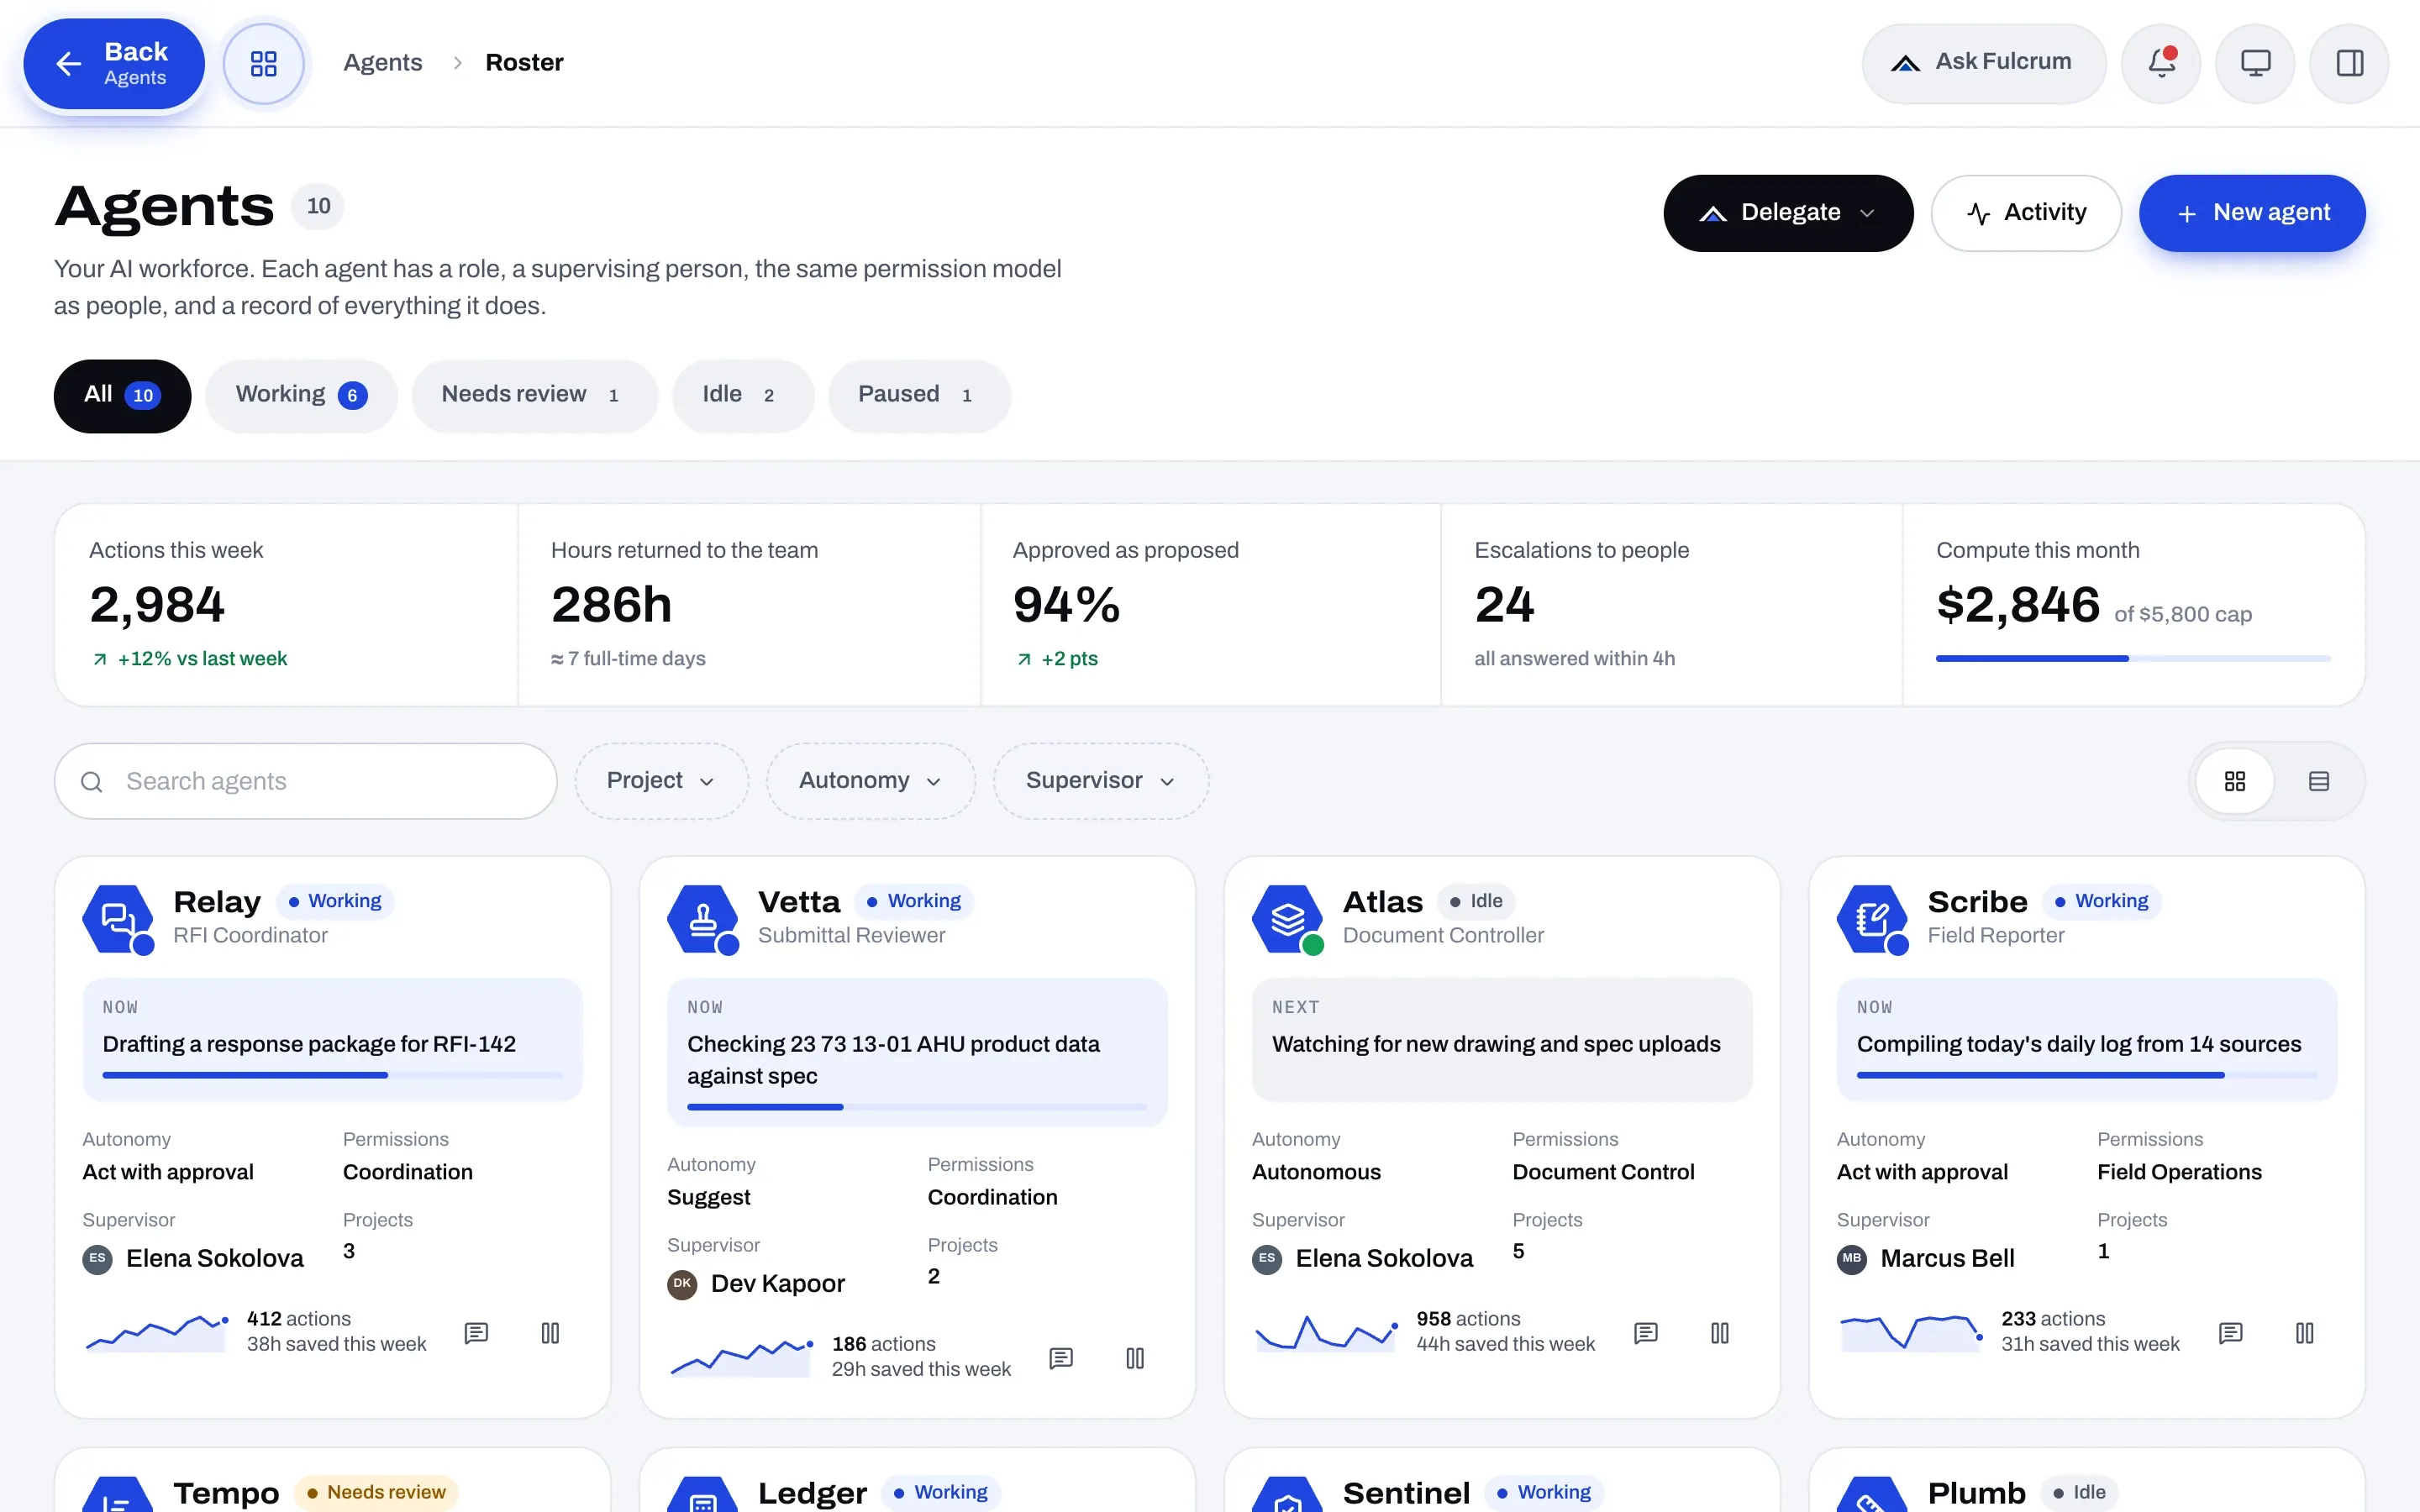Click the Relay agent hexagon avatar
This screenshot has width=2420, height=1512.
[118, 918]
